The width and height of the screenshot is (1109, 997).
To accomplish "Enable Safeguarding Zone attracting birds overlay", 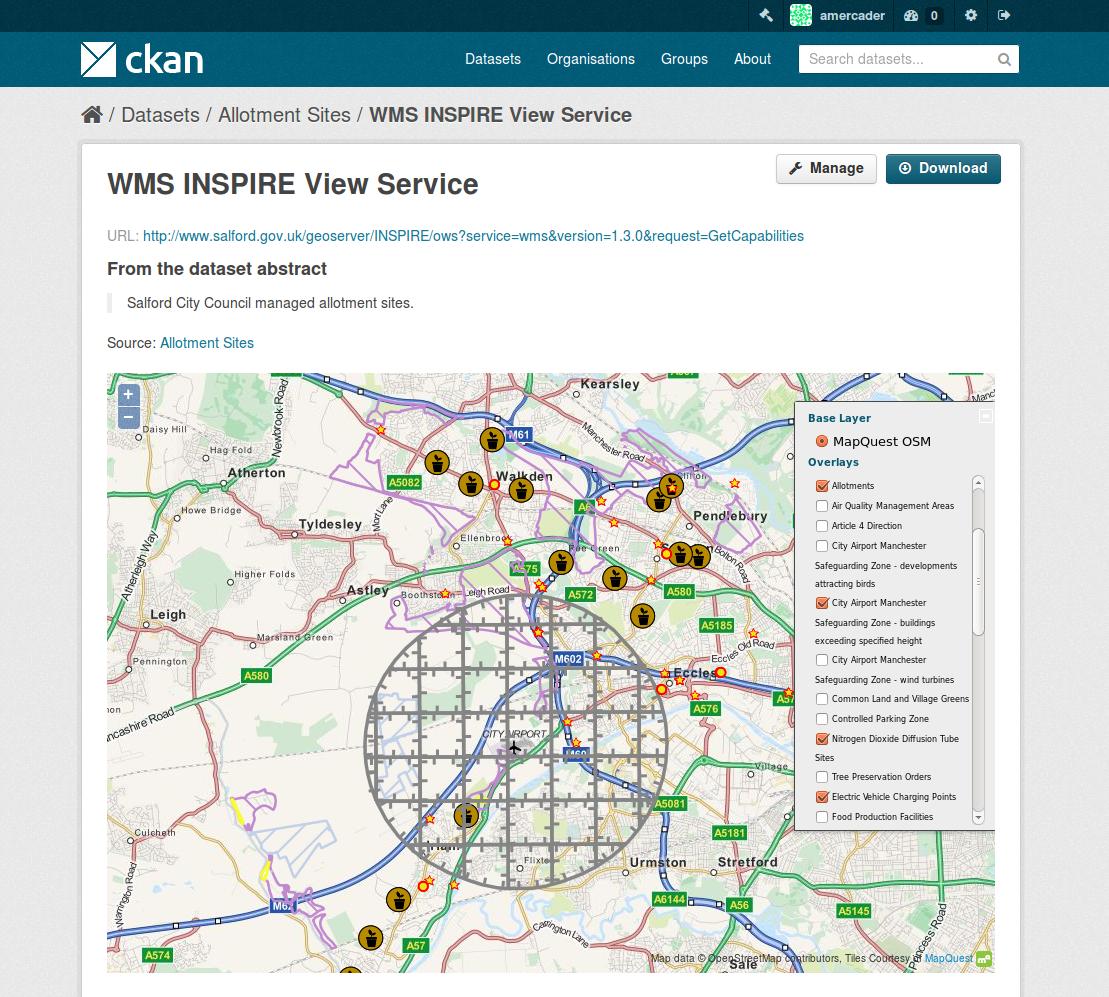I will pyautogui.click(x=822, y=546).
